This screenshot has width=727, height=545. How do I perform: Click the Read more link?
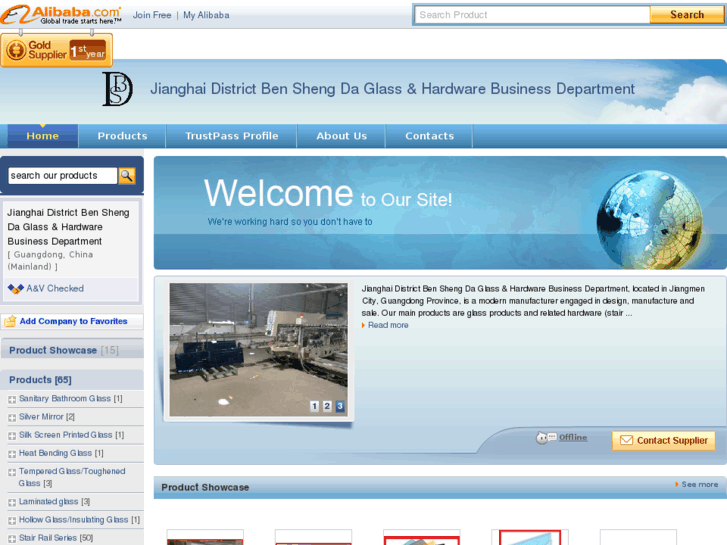click(388, 325)
